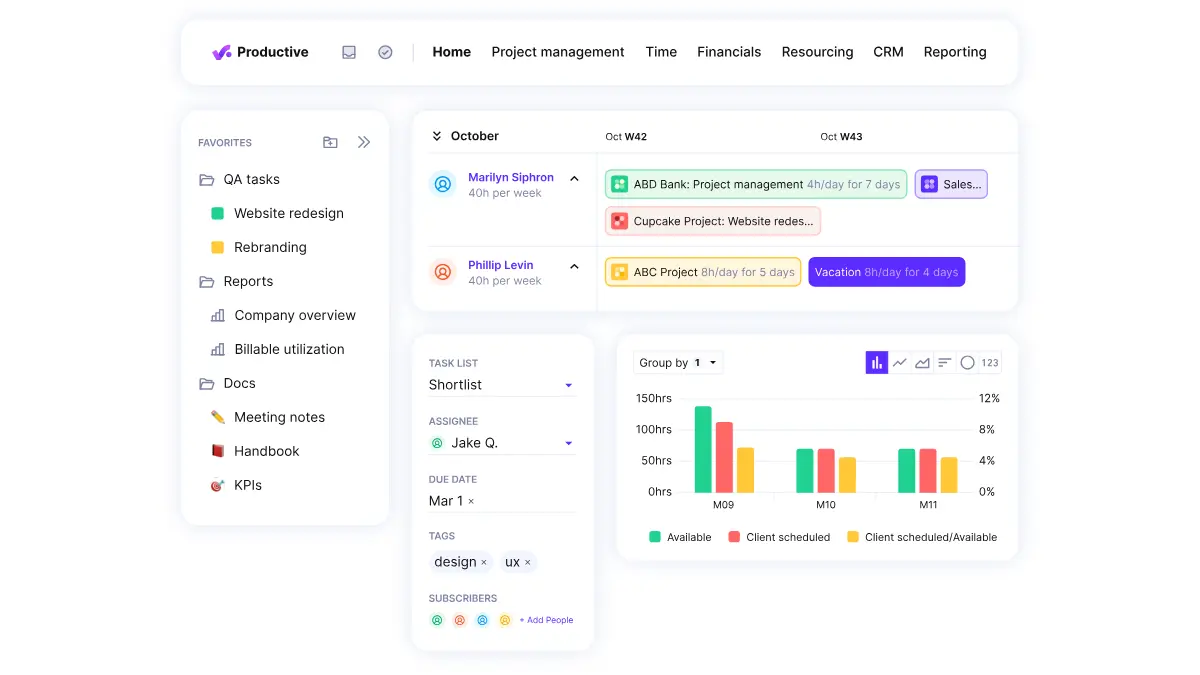Switch to the Resourcing section
The width and height of the screenshot is (1200, 675).
point(817,51)
